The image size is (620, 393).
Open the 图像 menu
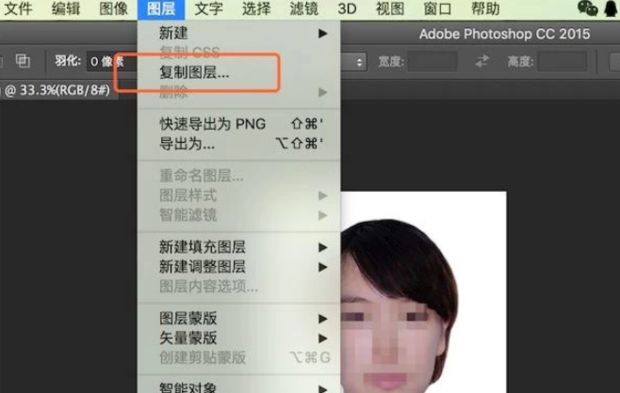(x=113, y=9)
